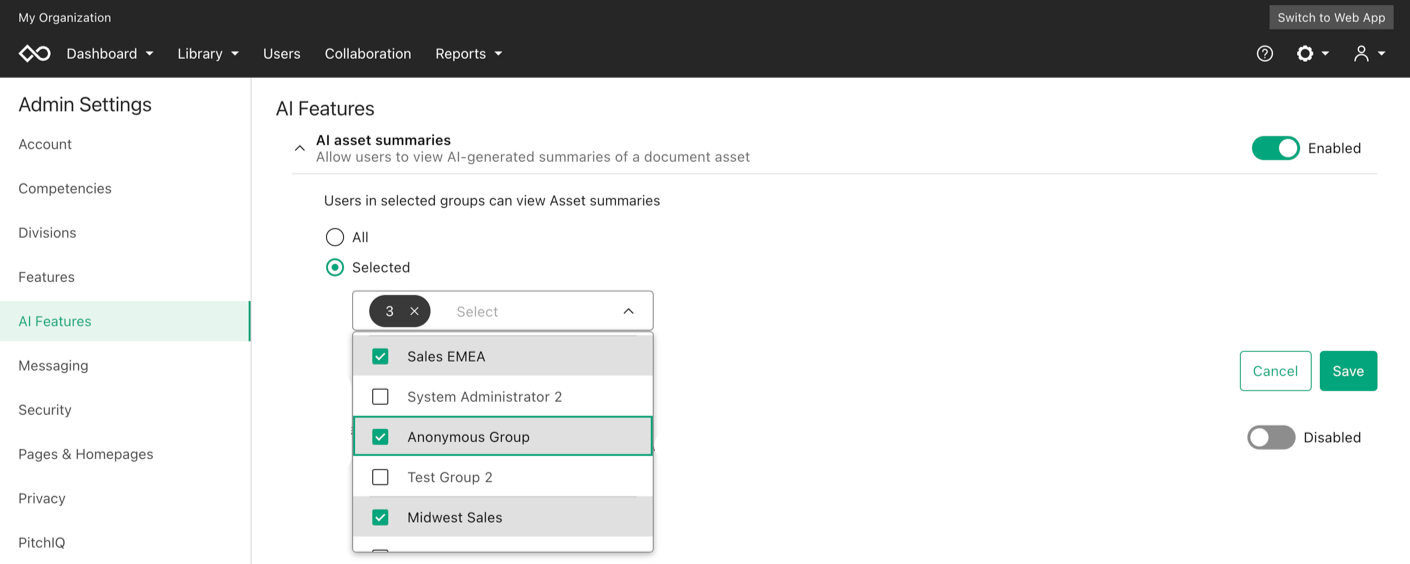Viewport: 1410px width, 564px height.
Task: Open the Dashboard dropdown menu
Action: coord(110,54)
